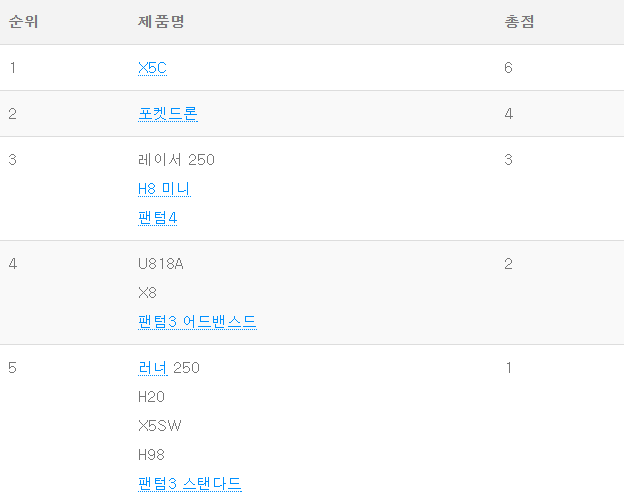Open the 포켓드론 product link
Viewport: 624px width, 500px height.
click(168, 114)
